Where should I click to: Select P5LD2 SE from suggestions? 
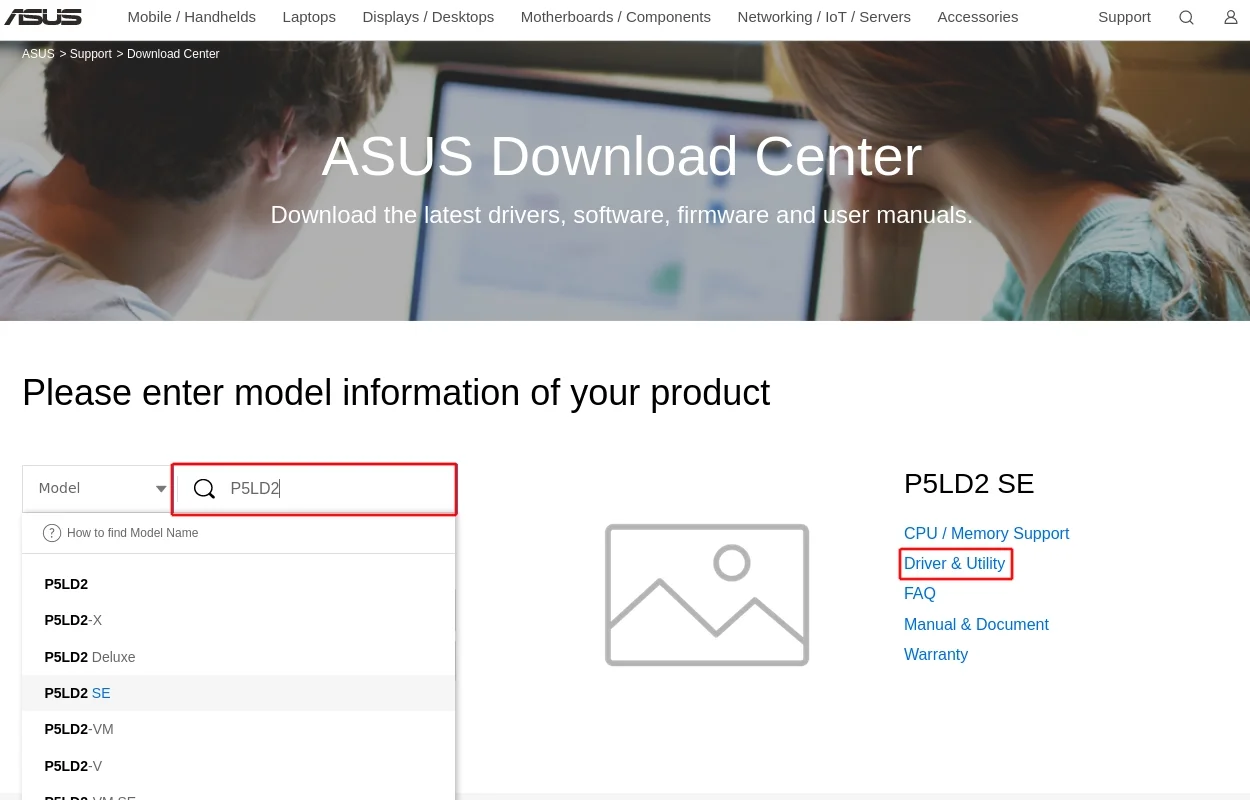78,693
